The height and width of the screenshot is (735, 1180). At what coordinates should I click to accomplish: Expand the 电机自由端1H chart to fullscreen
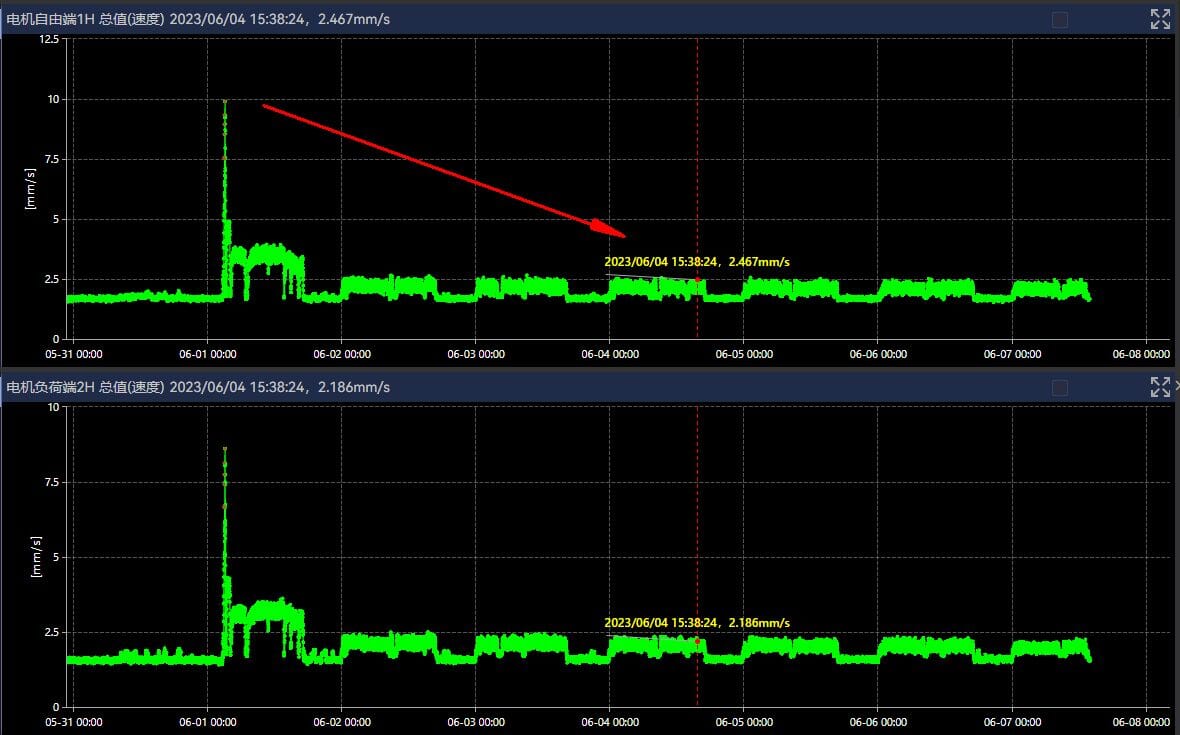click(1160, 19)
